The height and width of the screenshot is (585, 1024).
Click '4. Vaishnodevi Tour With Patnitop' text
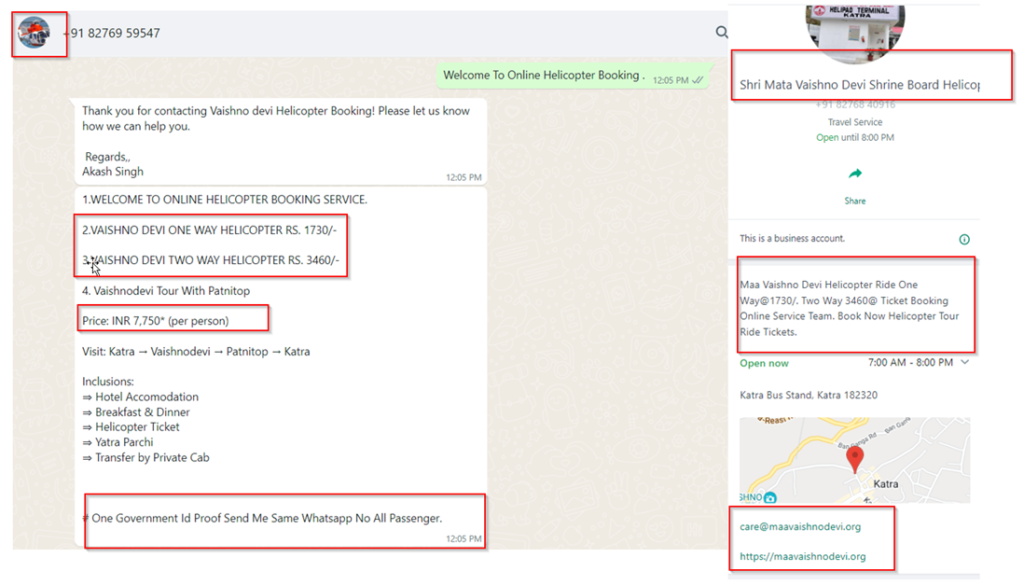click(166, 291)
